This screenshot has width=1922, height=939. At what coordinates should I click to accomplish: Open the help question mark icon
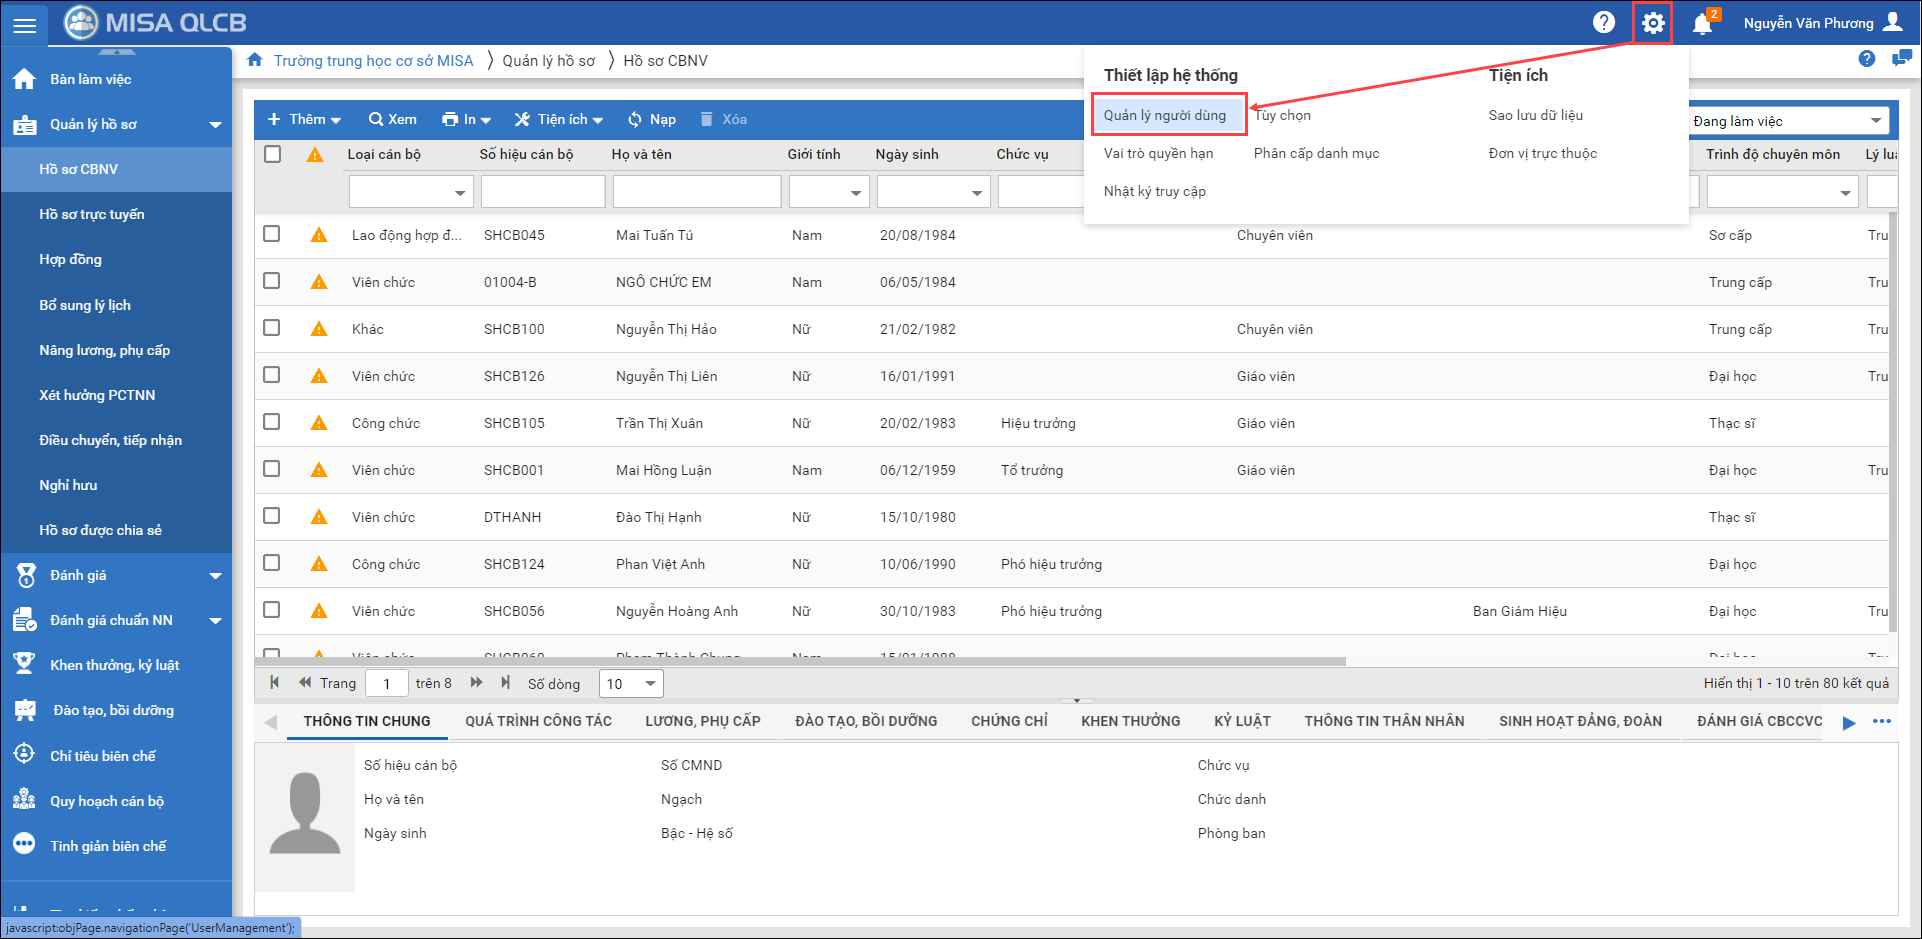click(x=1603, y=22)
